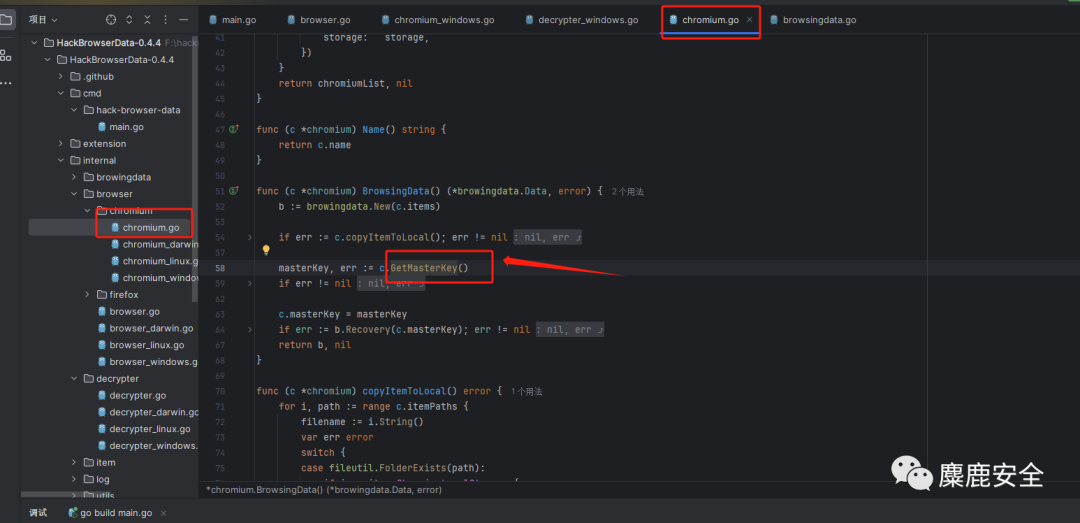The image size is (1080, 523).
Task: Click the Go file icon of decrypter.go
Action: 102,396
